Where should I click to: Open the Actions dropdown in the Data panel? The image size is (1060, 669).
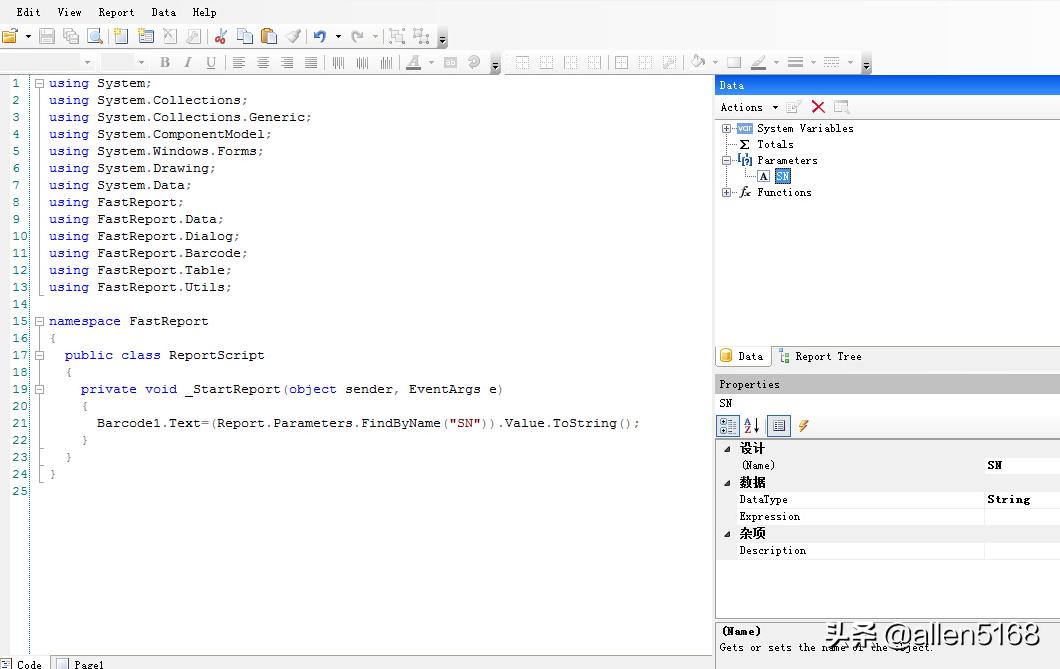[x=749, y=107]
